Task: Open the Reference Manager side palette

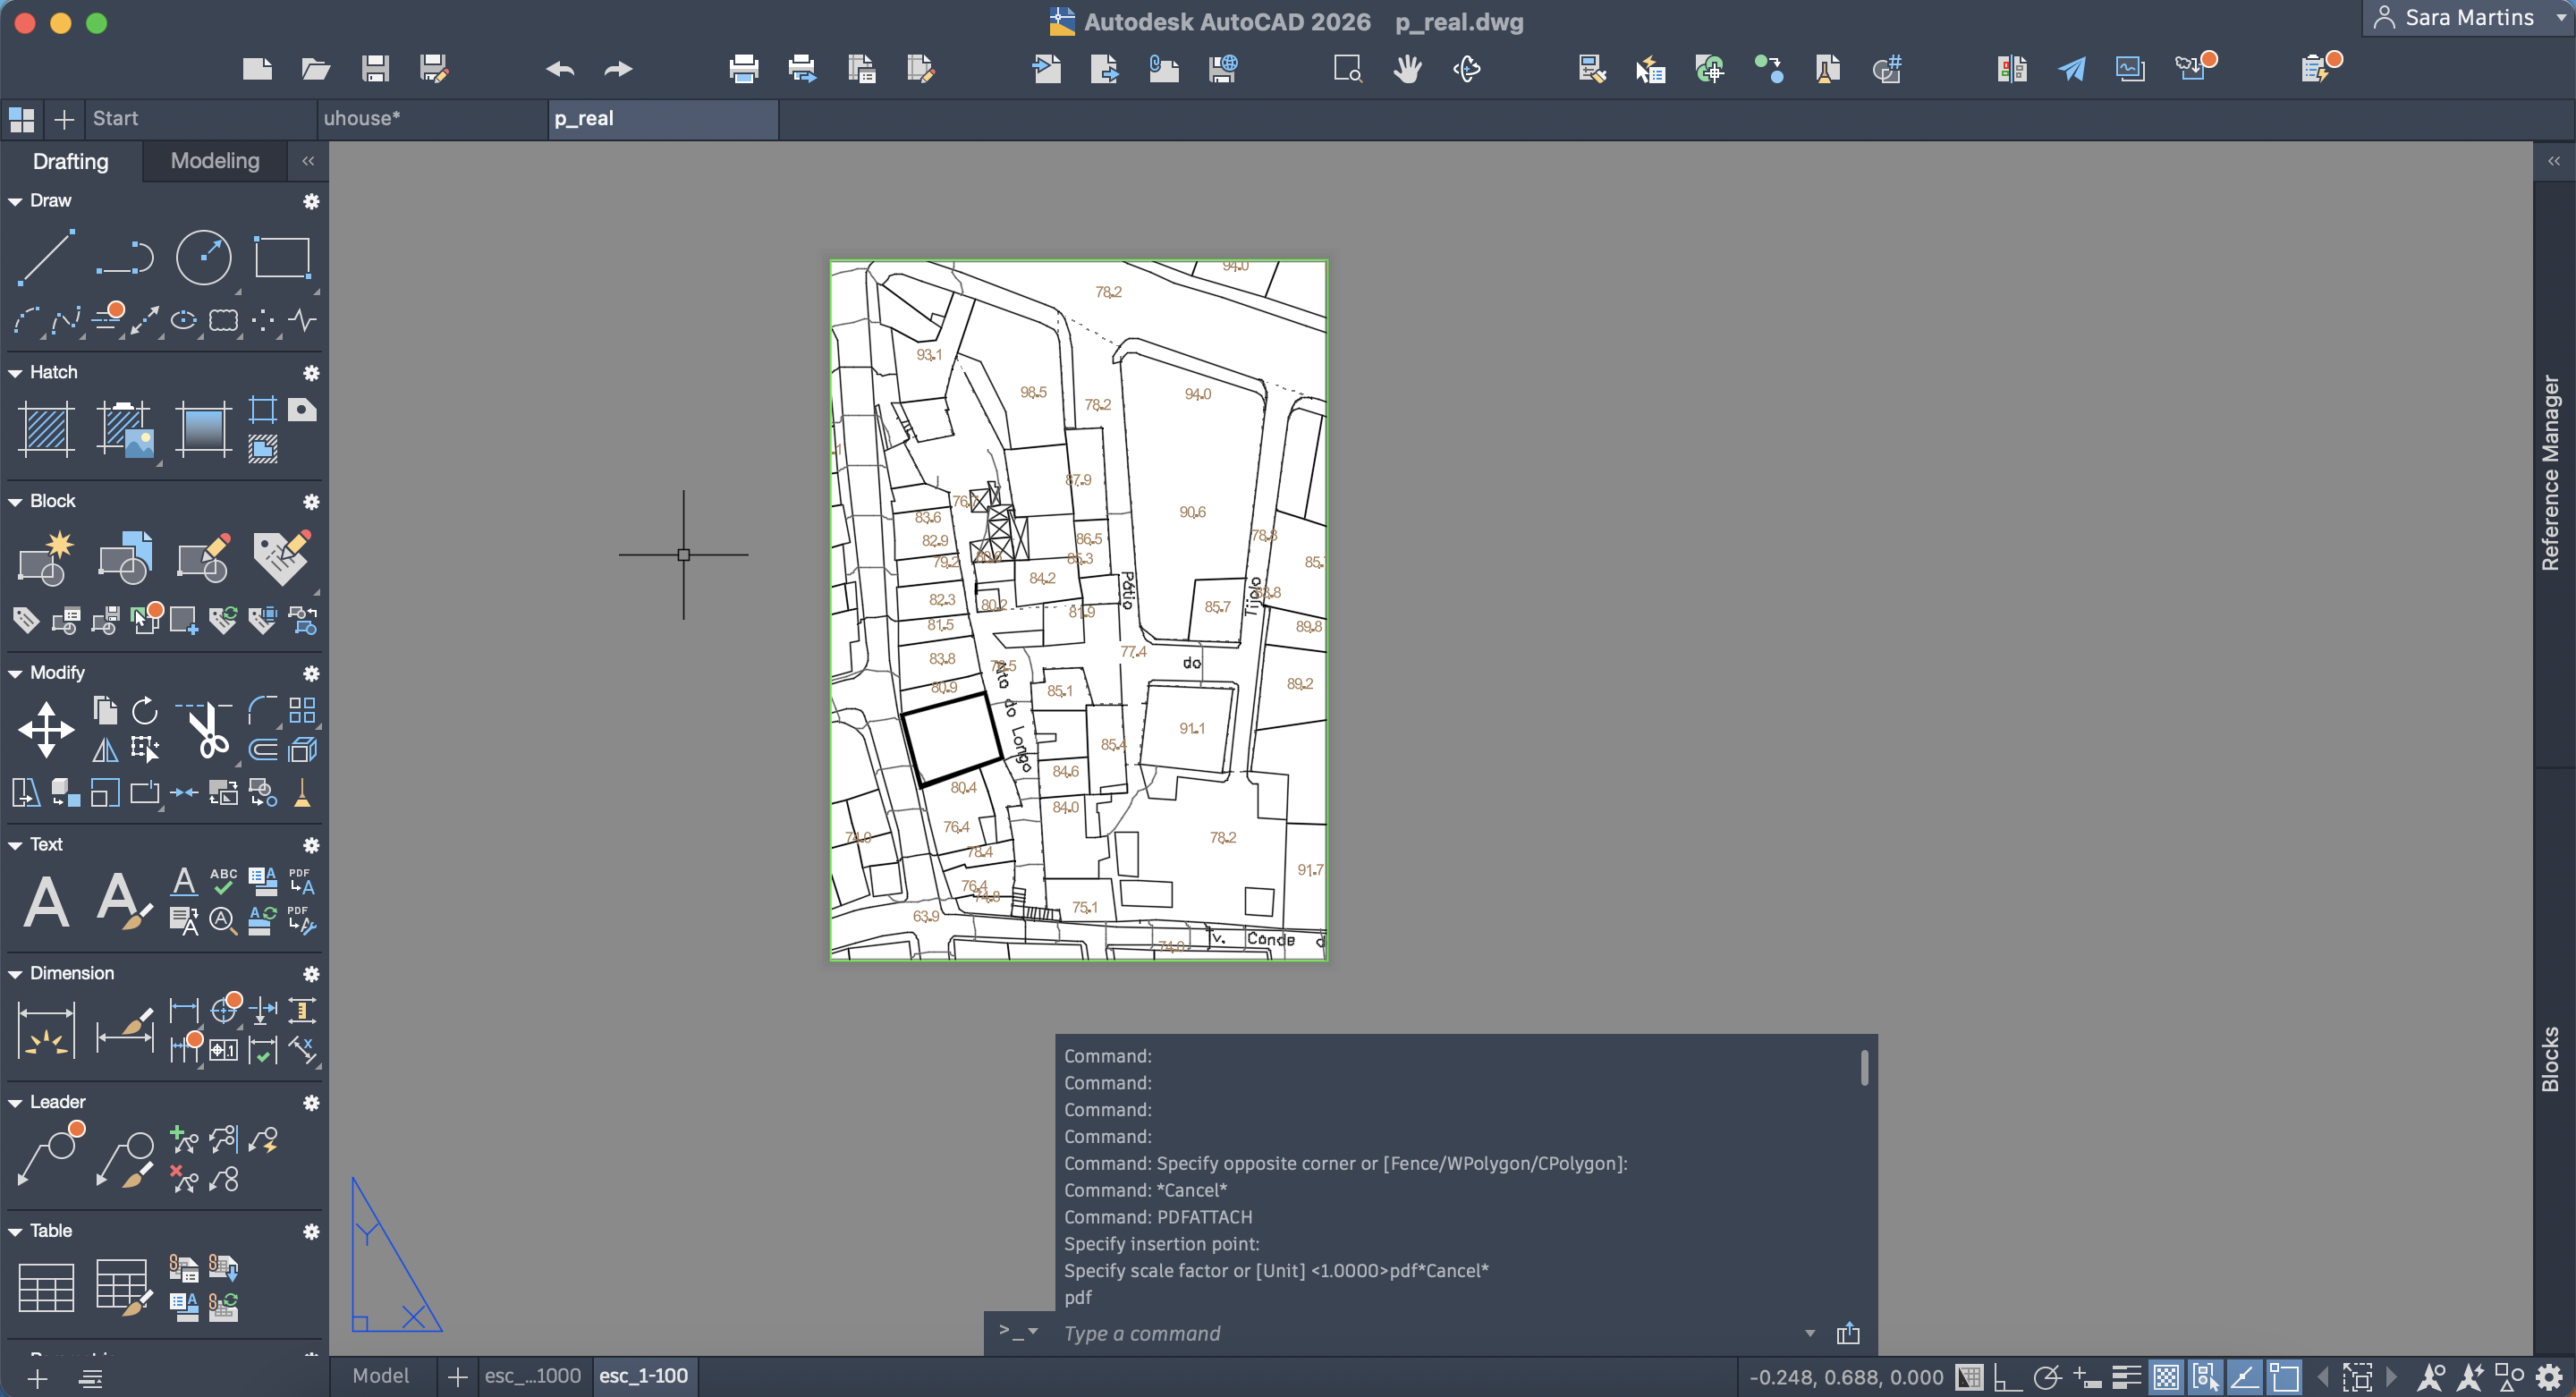Action: [x=2551, y=473]
